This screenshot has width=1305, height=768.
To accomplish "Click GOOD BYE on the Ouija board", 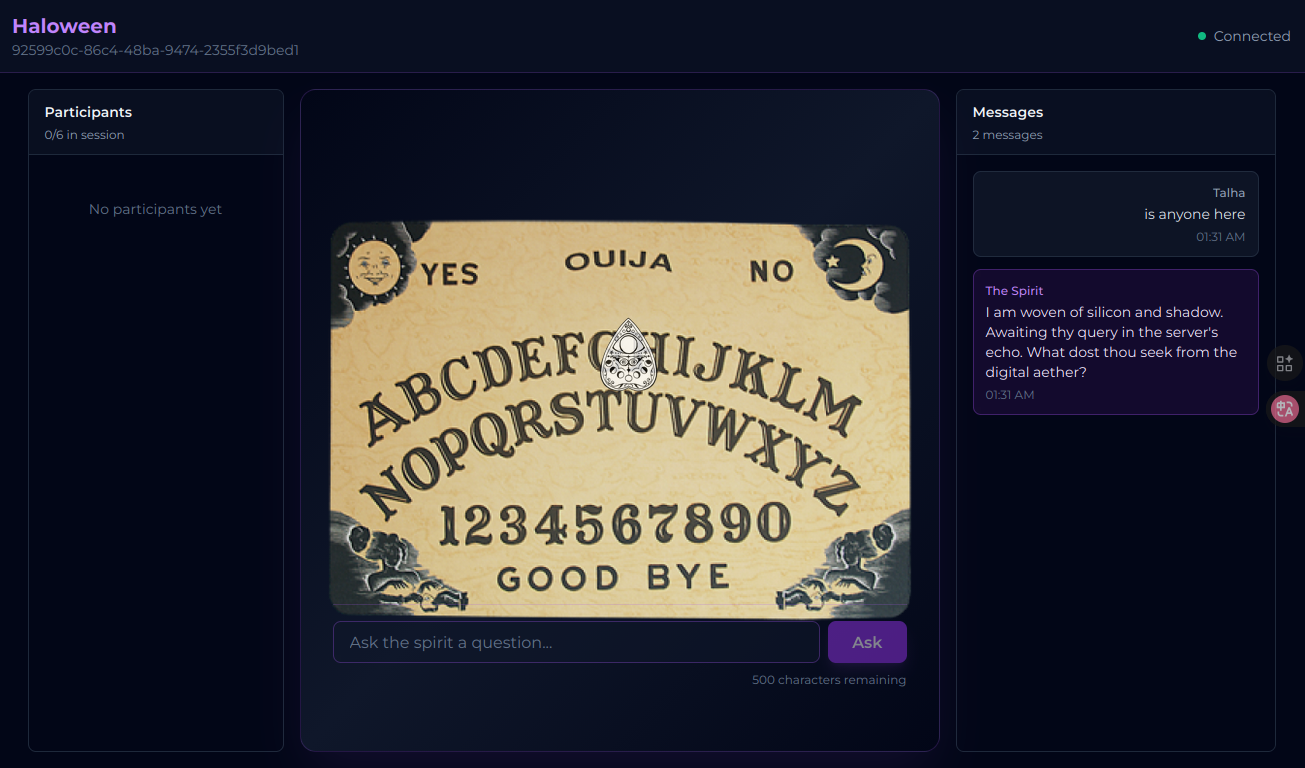I will point(613,577).
